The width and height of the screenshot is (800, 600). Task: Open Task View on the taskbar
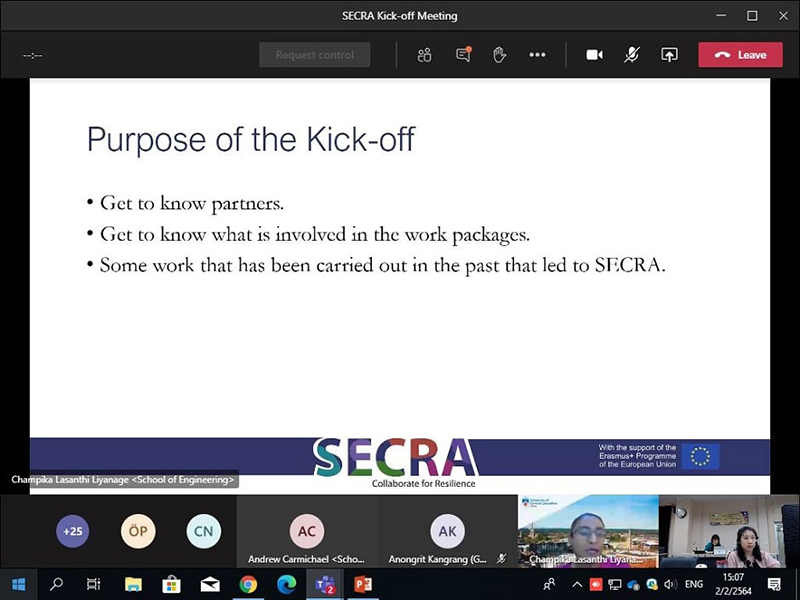pos(94,584)
